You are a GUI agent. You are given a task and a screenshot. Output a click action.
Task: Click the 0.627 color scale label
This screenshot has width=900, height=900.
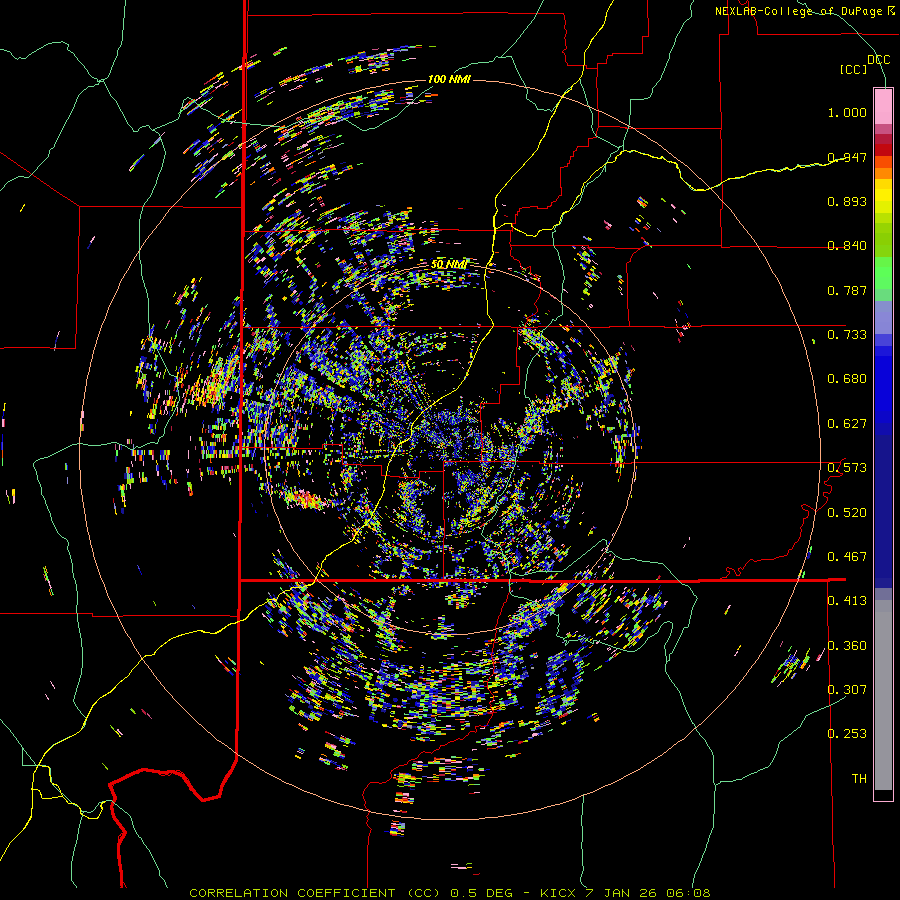click(847, 424)
